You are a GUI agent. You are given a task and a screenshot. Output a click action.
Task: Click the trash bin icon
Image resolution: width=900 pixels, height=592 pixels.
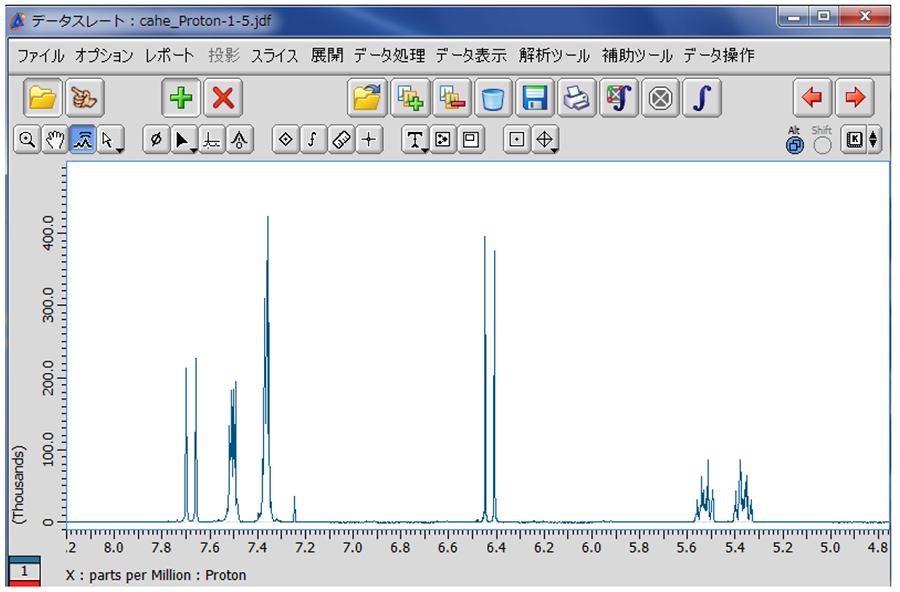pos(493,98)
